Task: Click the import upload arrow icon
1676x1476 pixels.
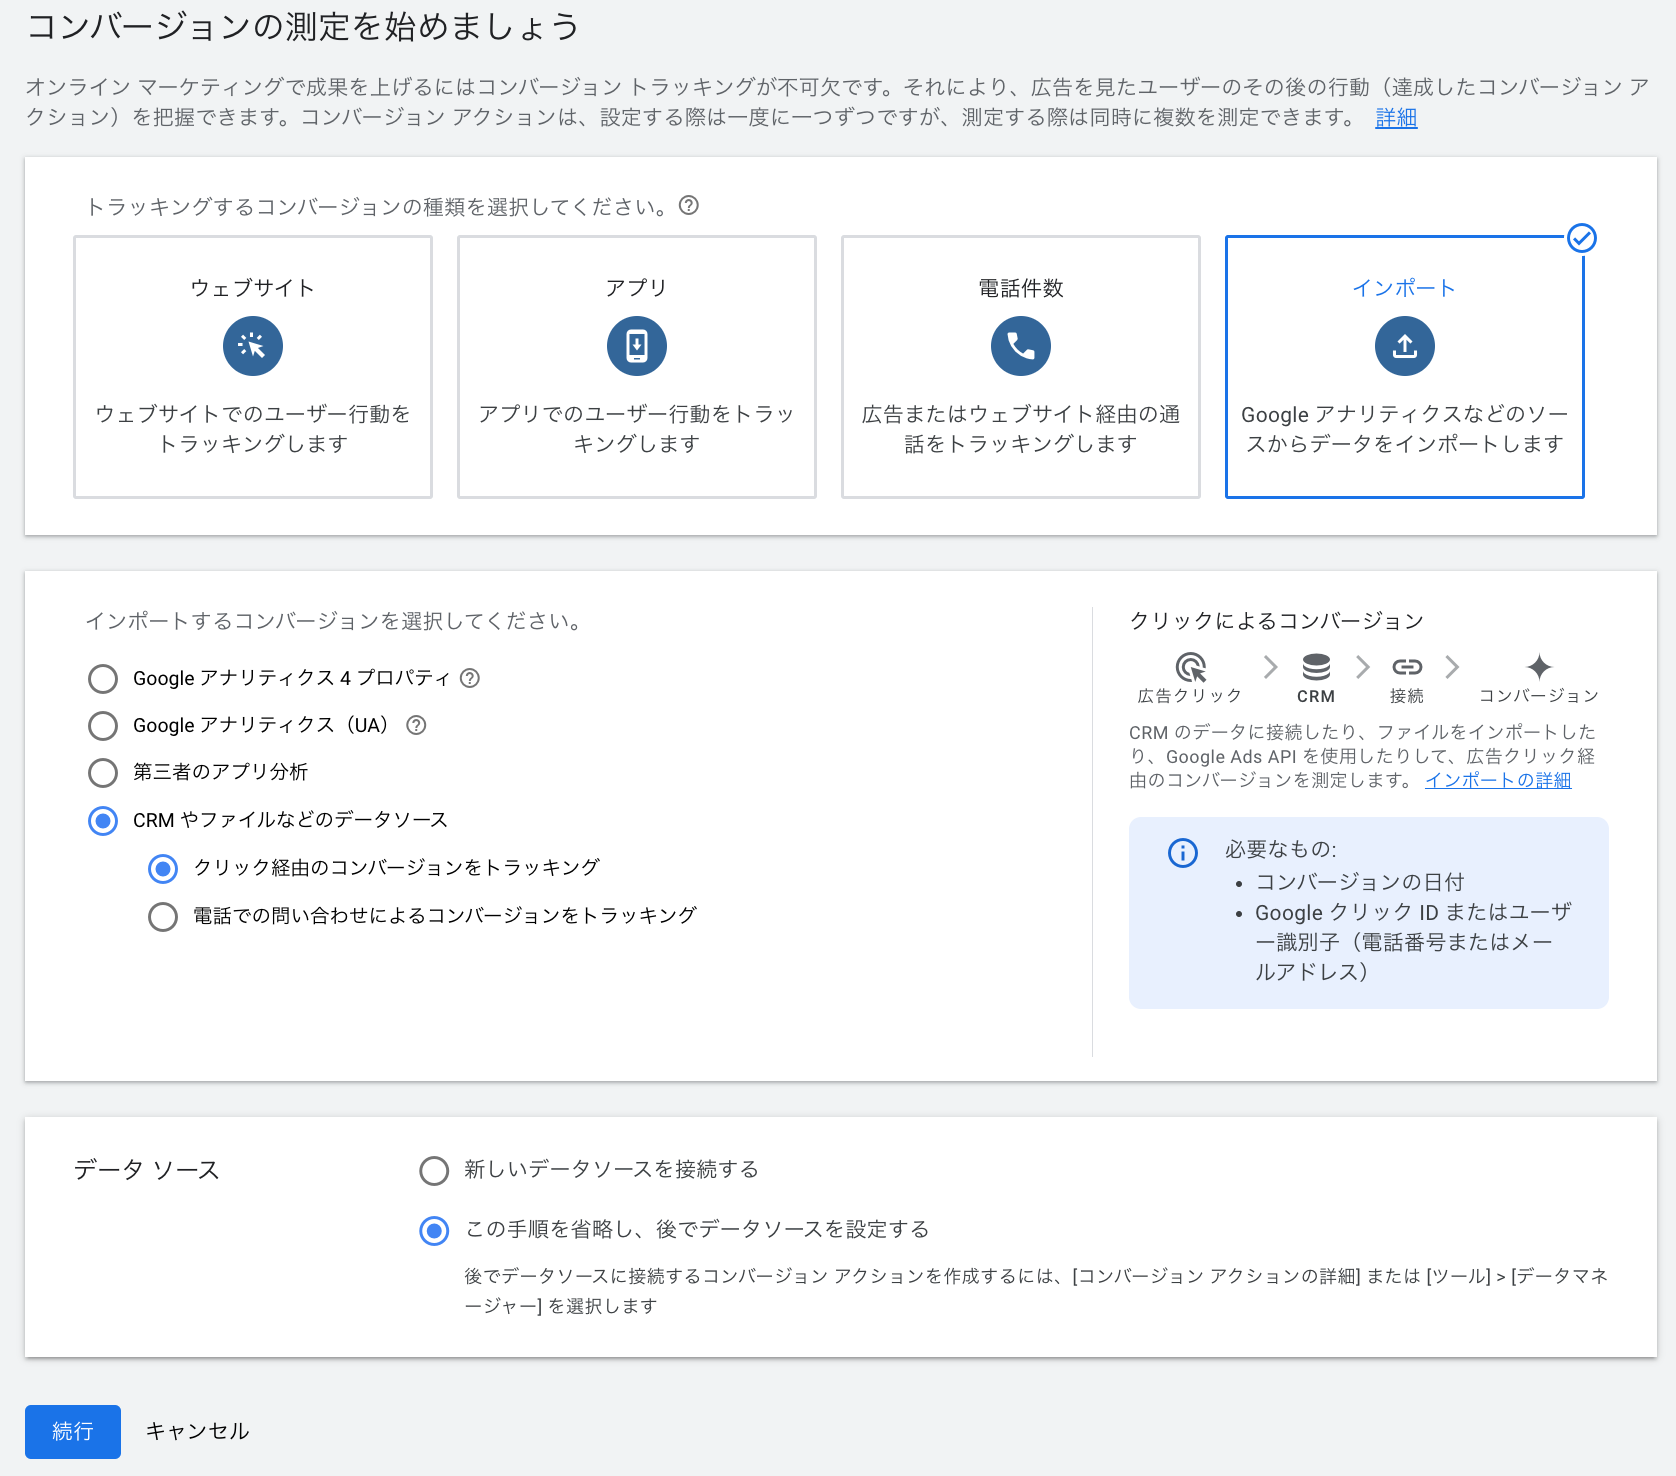Action: (1405, 346)
